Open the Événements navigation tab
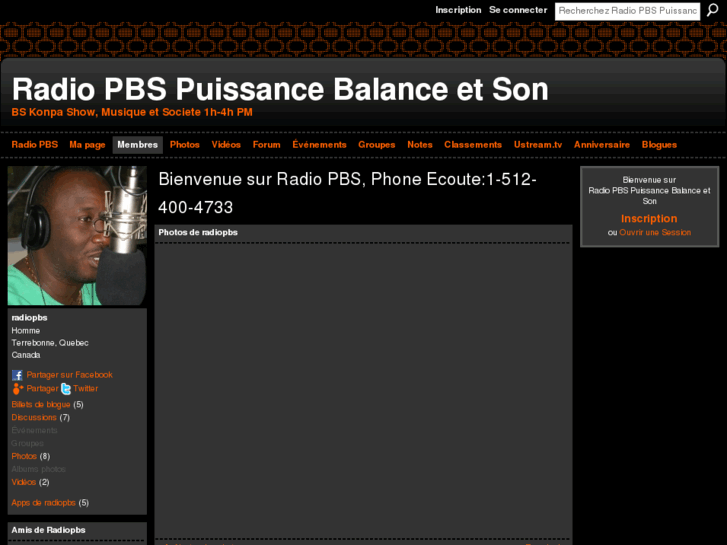727x545 pixels. (x=319, y=145)
